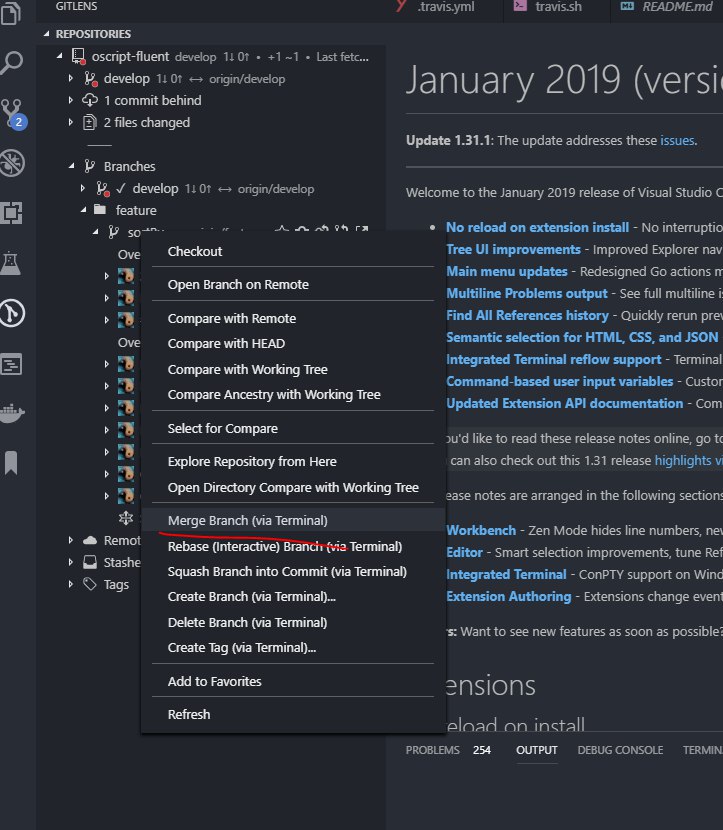
Task: Click the branch icon beside Branches
Action: 89,166
